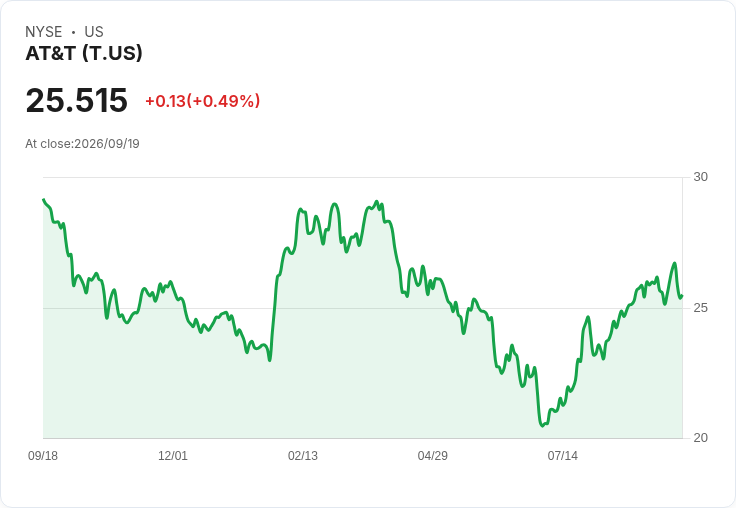Click the 30 value on the price axis
Screen dimensions: 736x508
coord(700,177)
